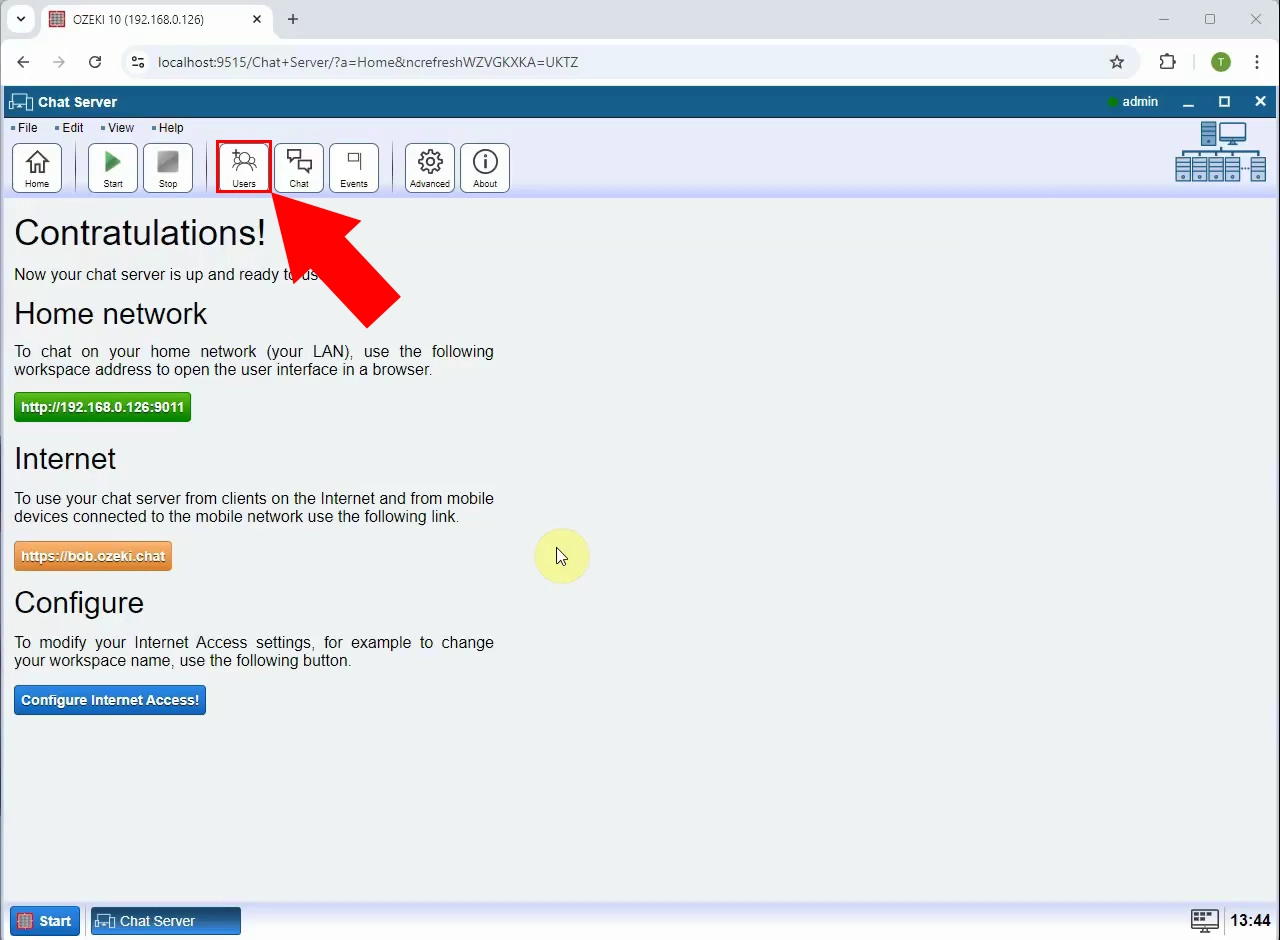1280x940 pixels.
Task: View site information icon in address bar
Action: click(138, 62)
